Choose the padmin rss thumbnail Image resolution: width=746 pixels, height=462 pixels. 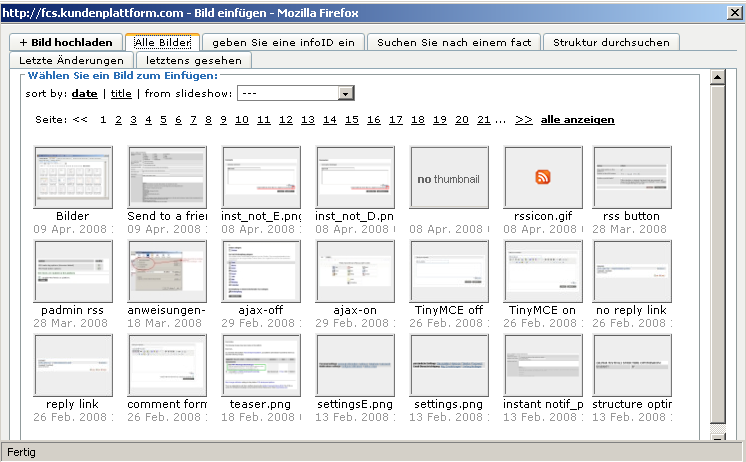point(73,271)
